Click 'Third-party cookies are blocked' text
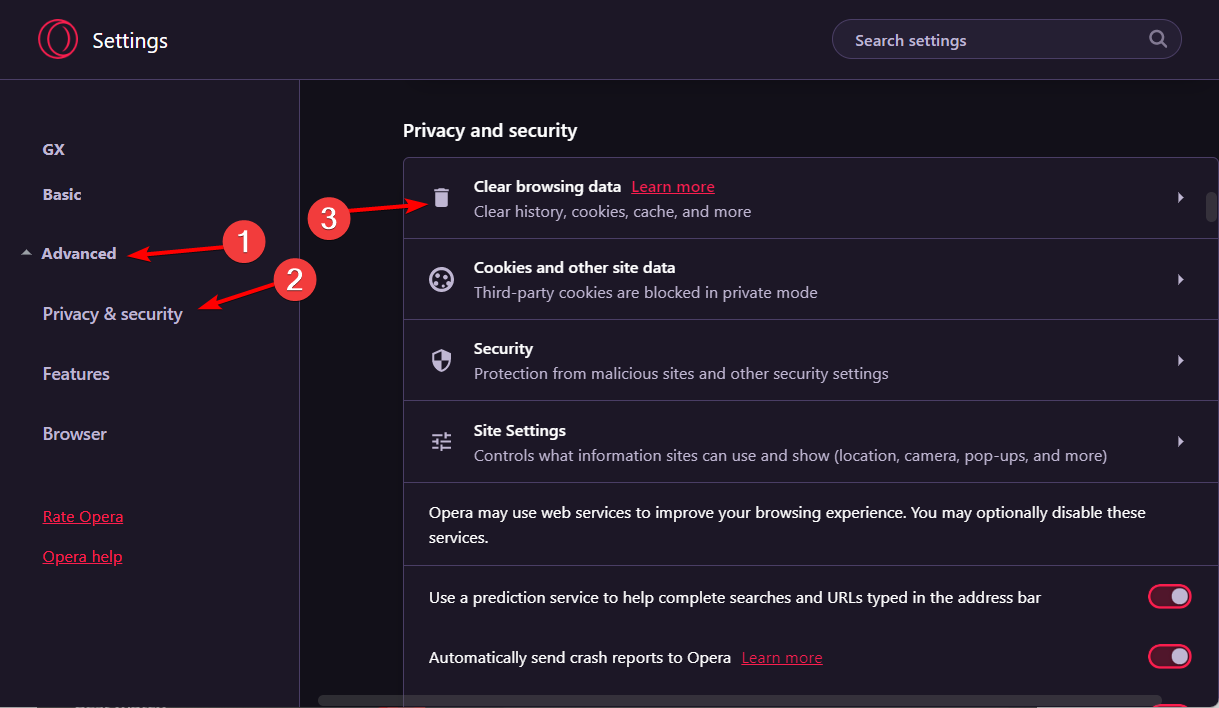 tap(645, 293)
